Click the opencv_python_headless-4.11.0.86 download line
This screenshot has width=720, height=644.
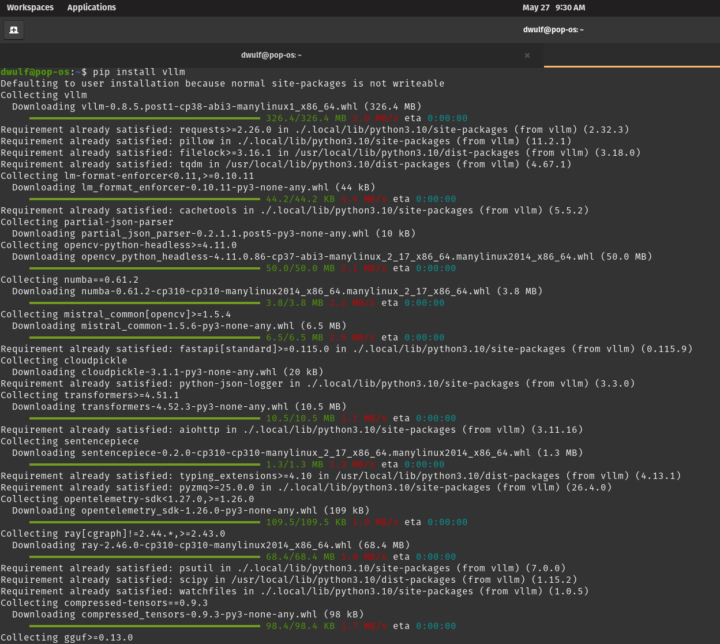(x=332, y=257)
